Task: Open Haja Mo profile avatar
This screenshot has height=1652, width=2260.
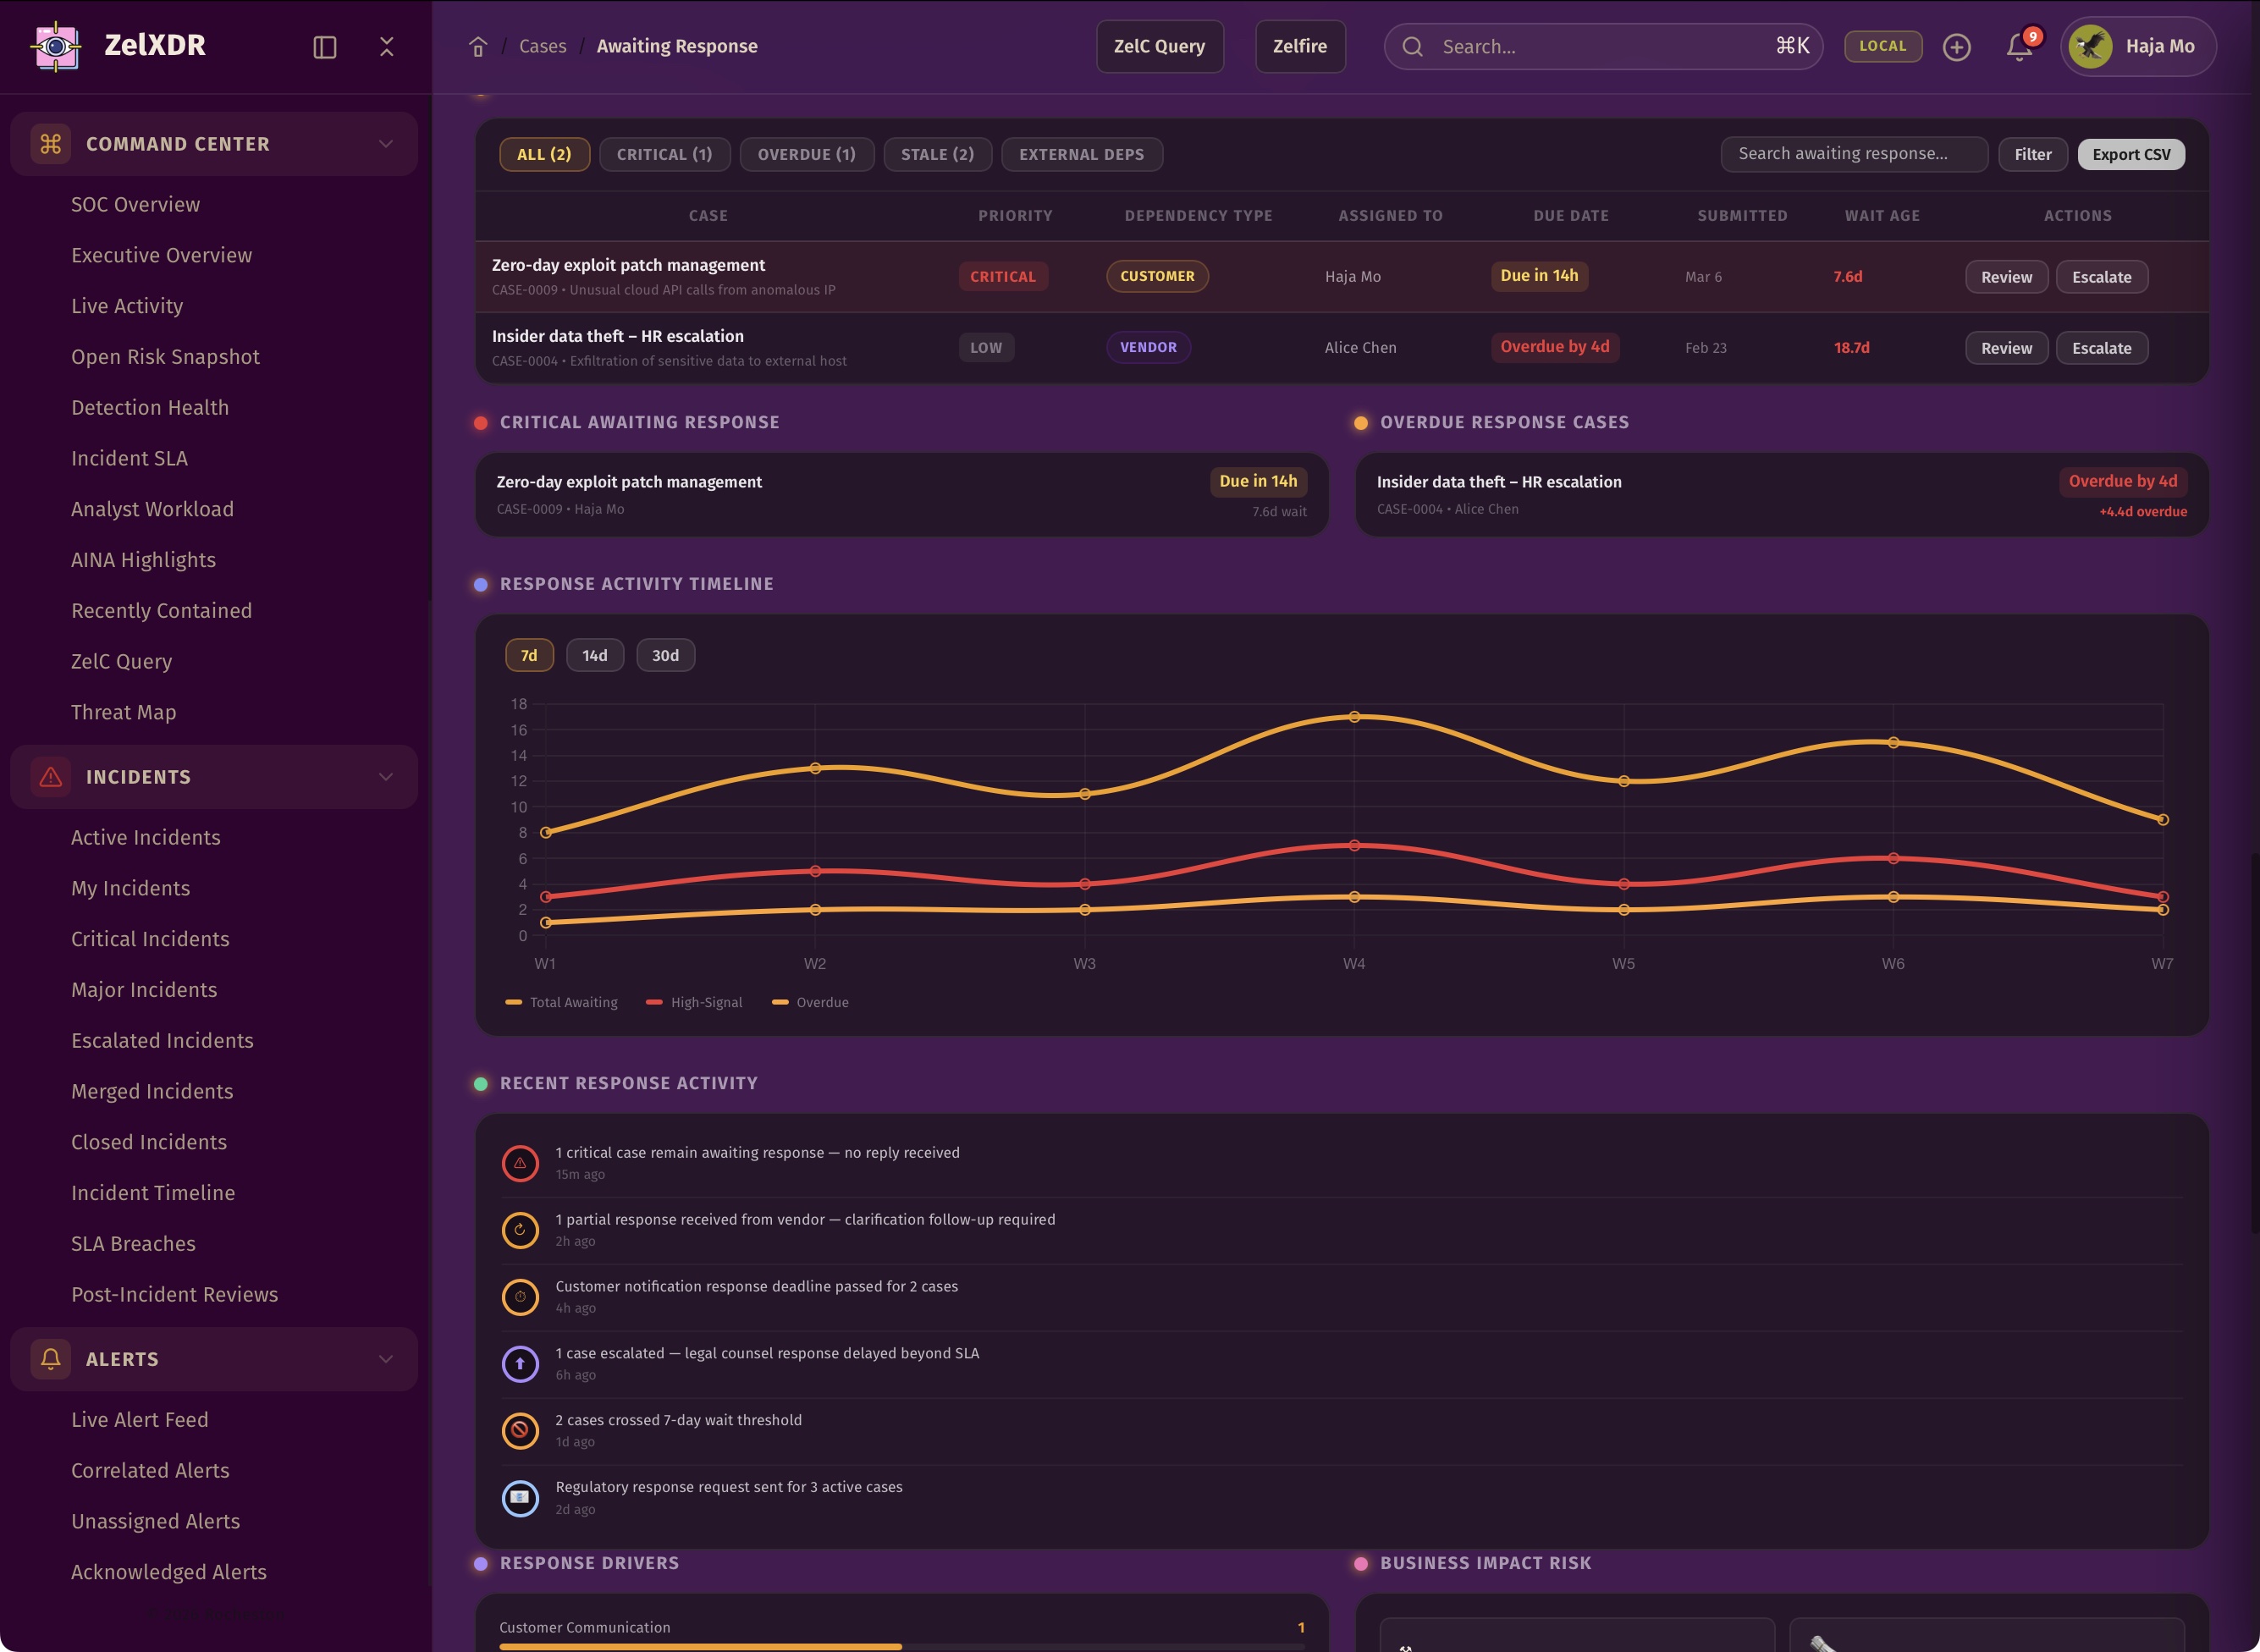Action: pos(2091,46)
